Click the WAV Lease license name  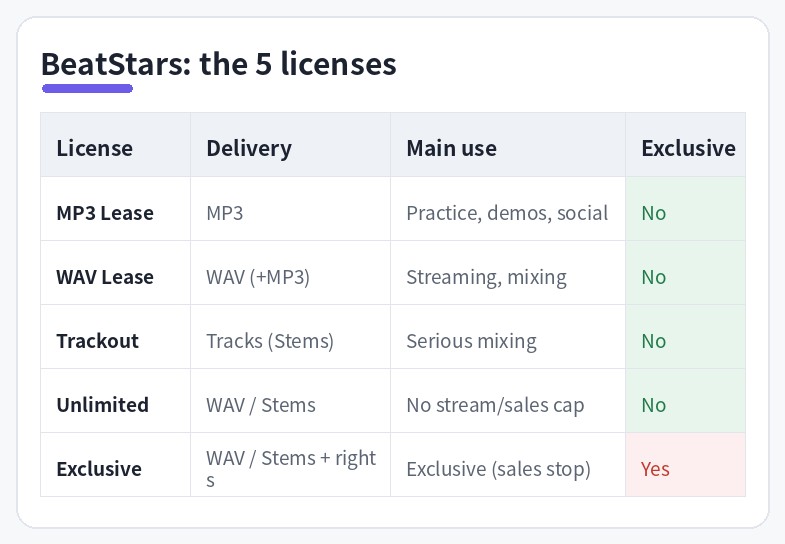coord(105,277)
